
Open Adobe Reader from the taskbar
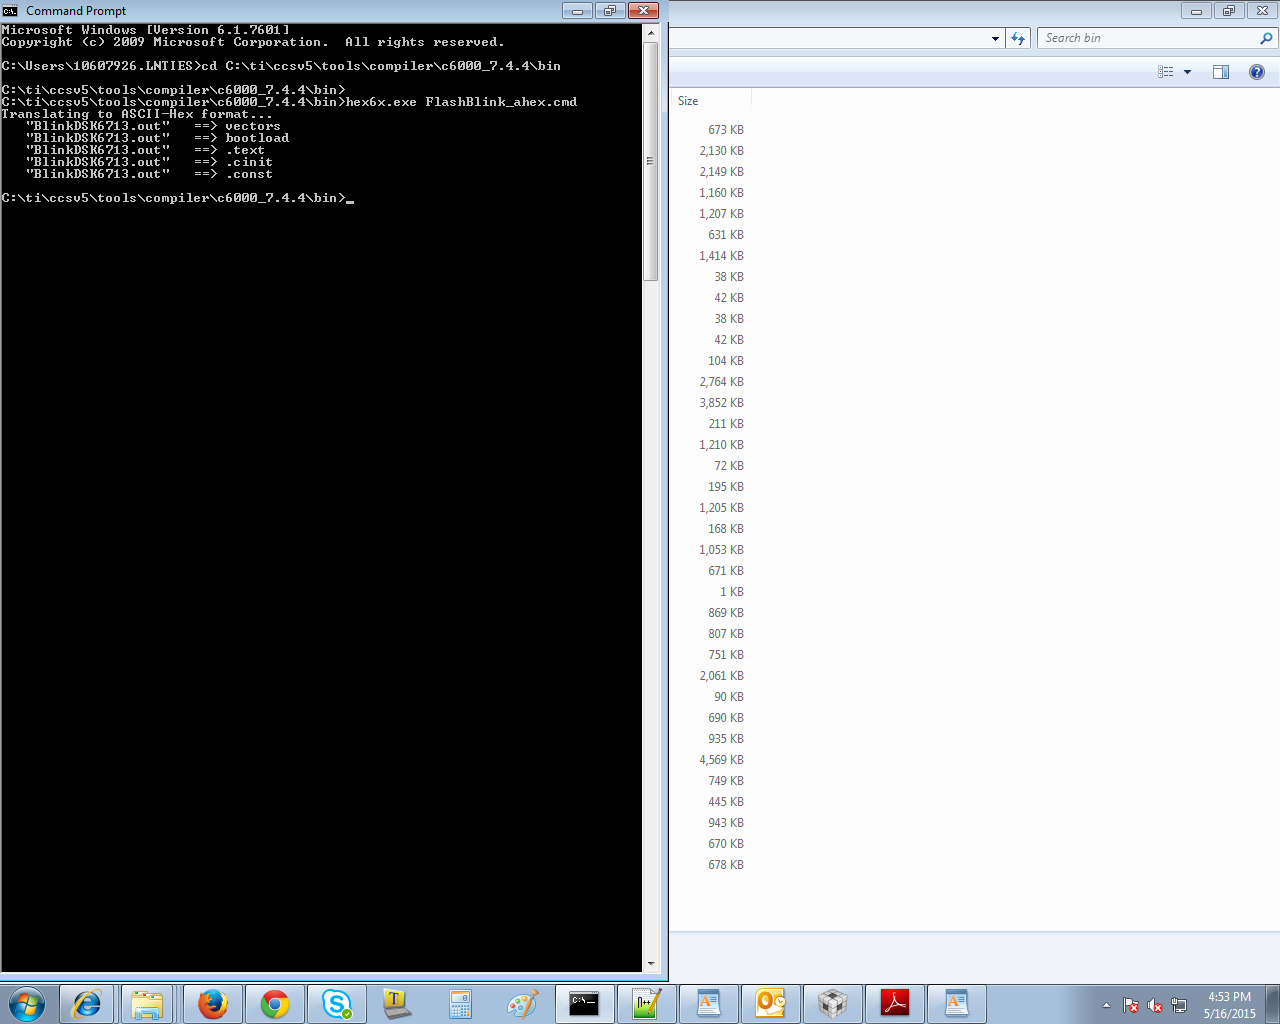click(x=894, y=1003)
